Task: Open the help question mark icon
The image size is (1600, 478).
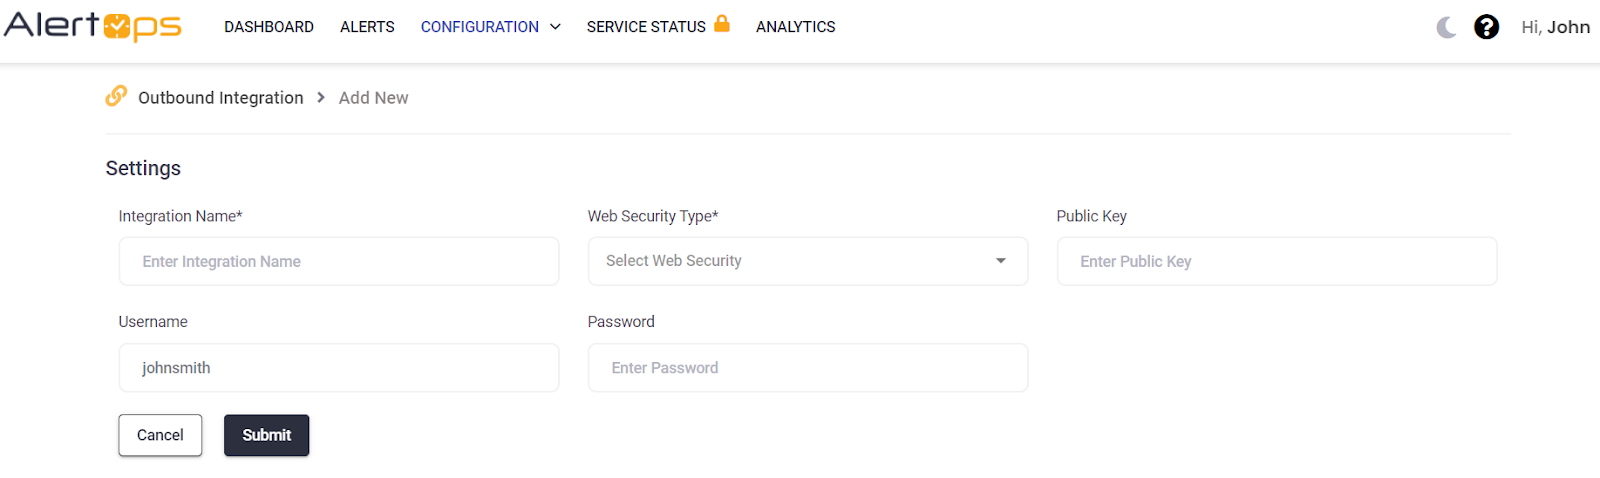Action: [1486, 27]
